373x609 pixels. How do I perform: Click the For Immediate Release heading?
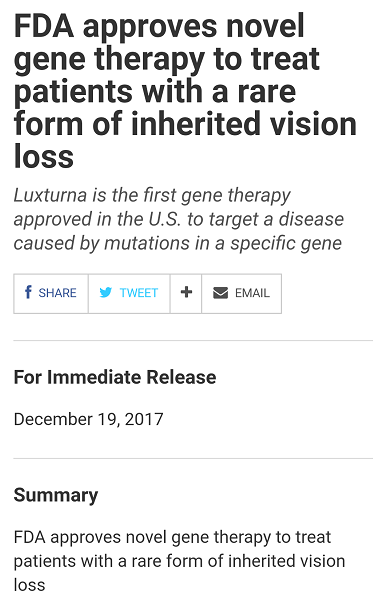point(115,377)
